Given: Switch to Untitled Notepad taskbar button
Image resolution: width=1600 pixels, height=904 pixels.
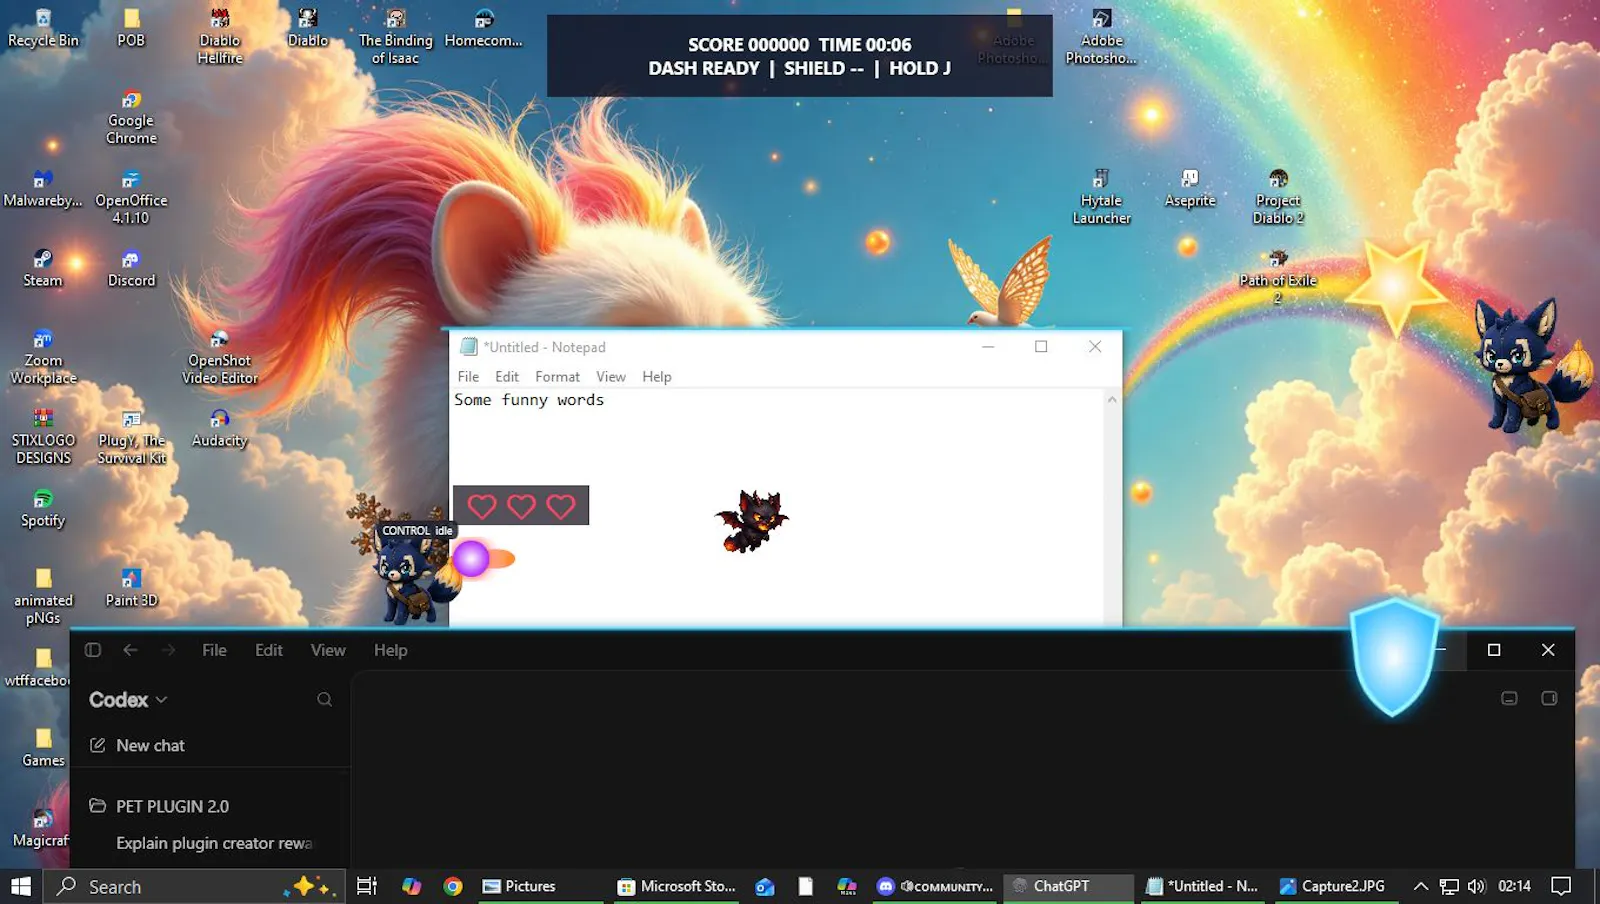Looking at the screenshot, I should click(x=1203, y=886).
